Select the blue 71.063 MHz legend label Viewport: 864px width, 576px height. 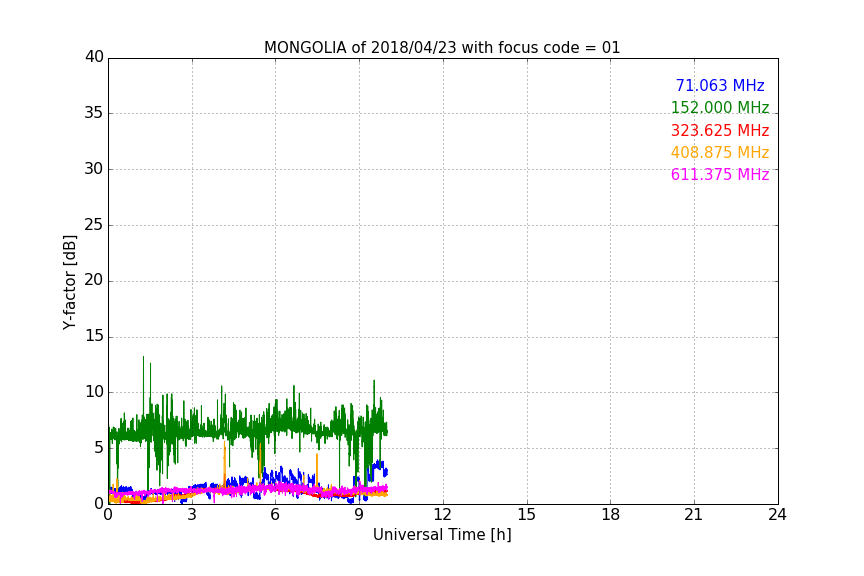pyautogui.click(x=720, y=85)
